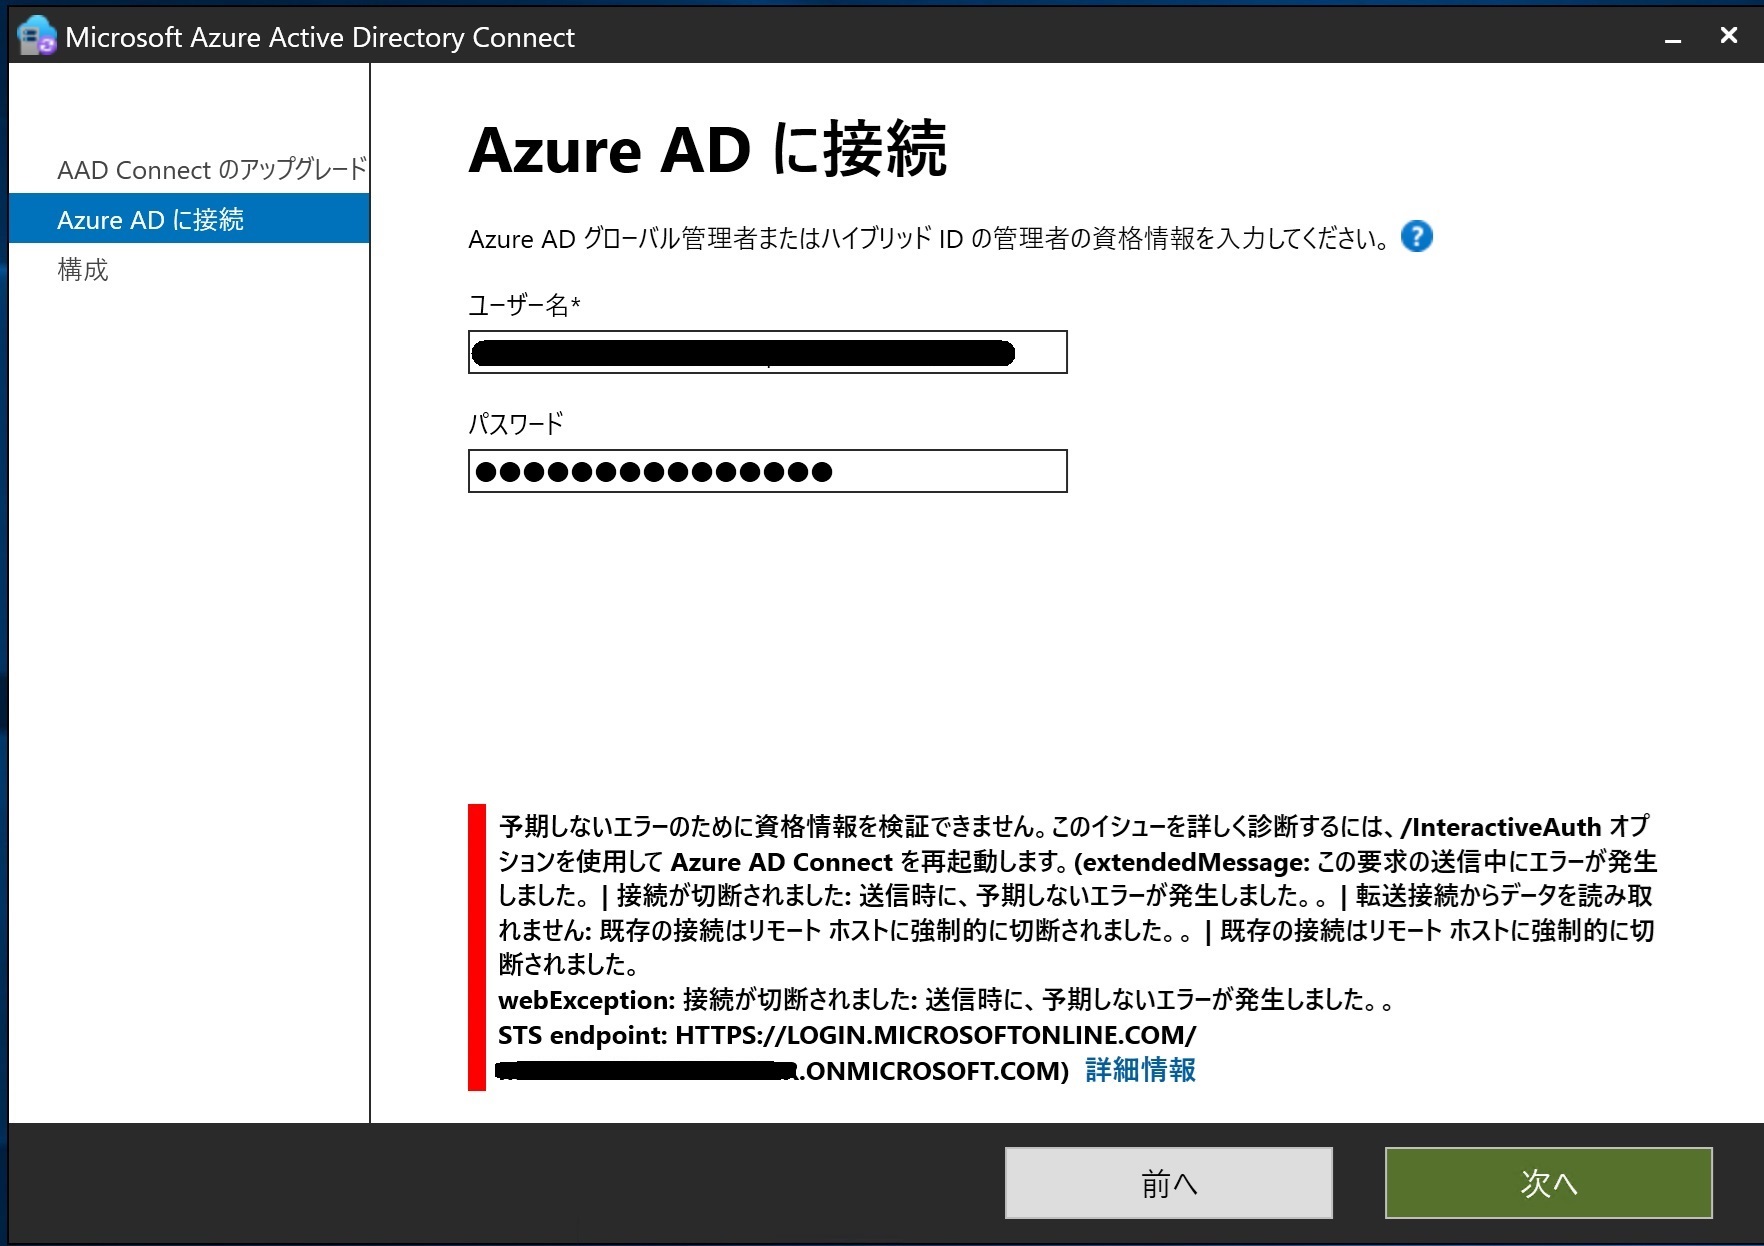Click the STS endpoint URL text

847,1035
